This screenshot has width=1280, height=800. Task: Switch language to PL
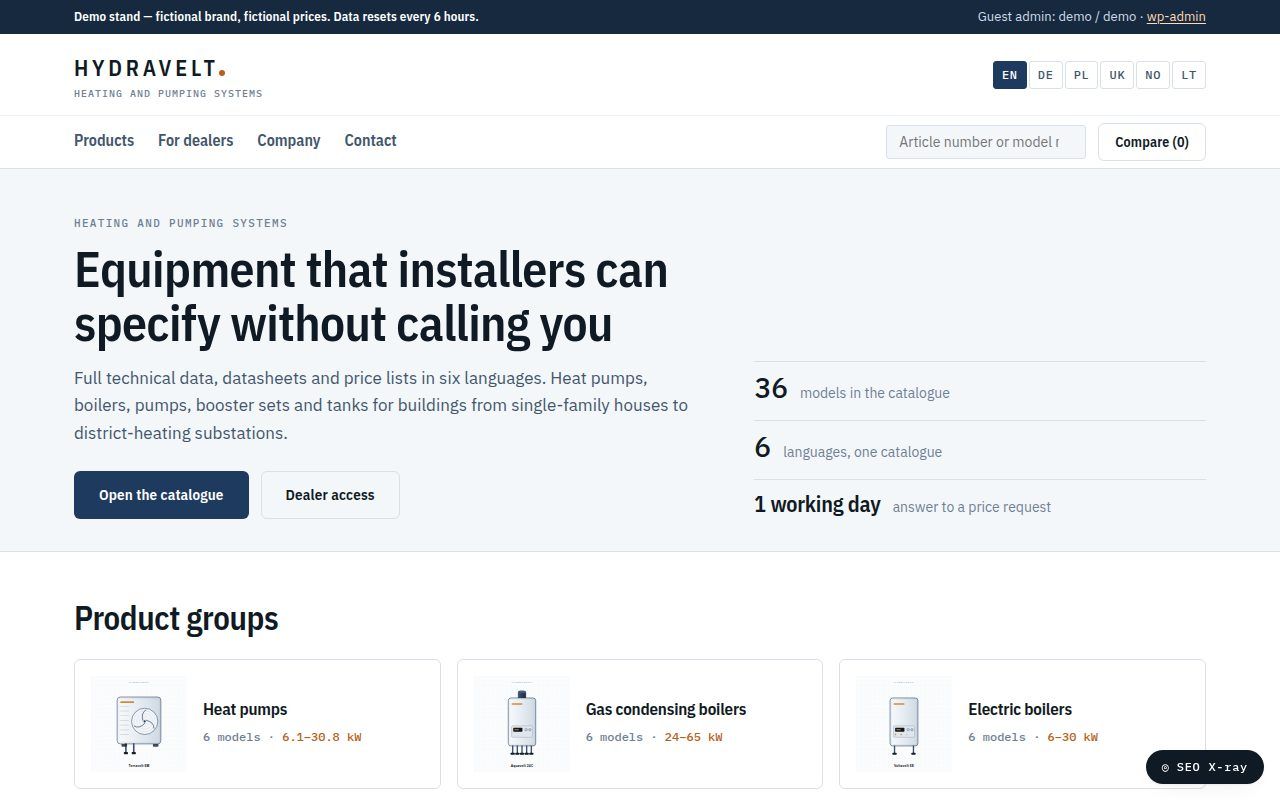pyautogui.click(x=1081, y=75)
